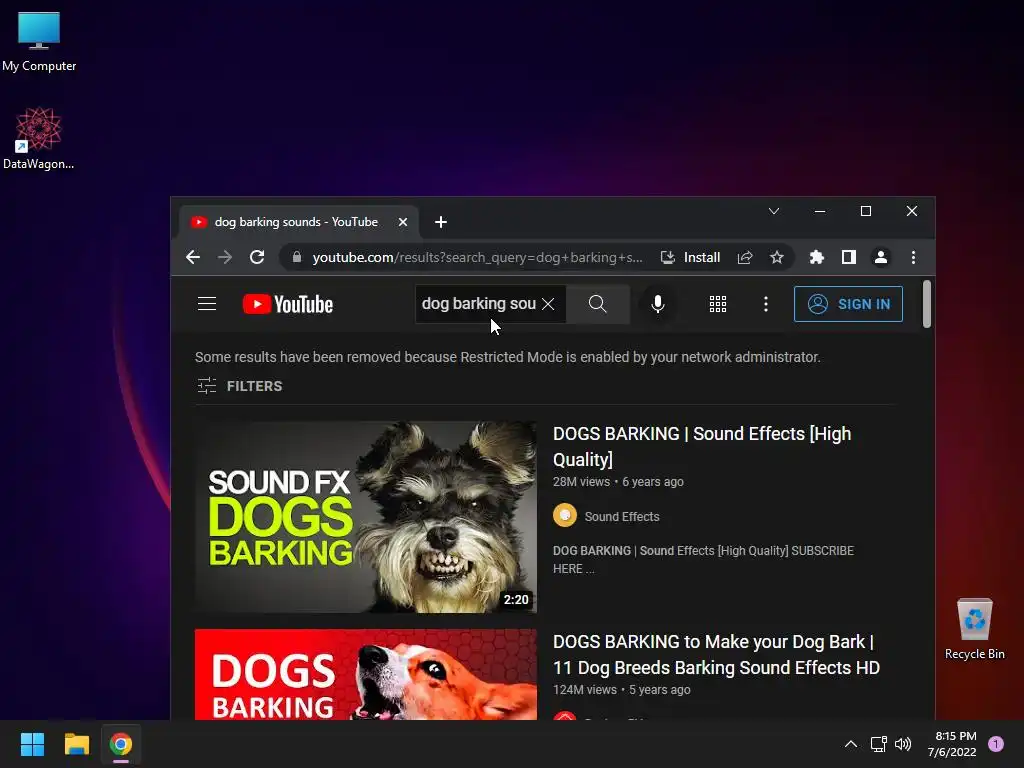Image resolution: width=1024 pixels, height=768 pixels.
Task: Clear the search box with the X
Action: (548, 304)
